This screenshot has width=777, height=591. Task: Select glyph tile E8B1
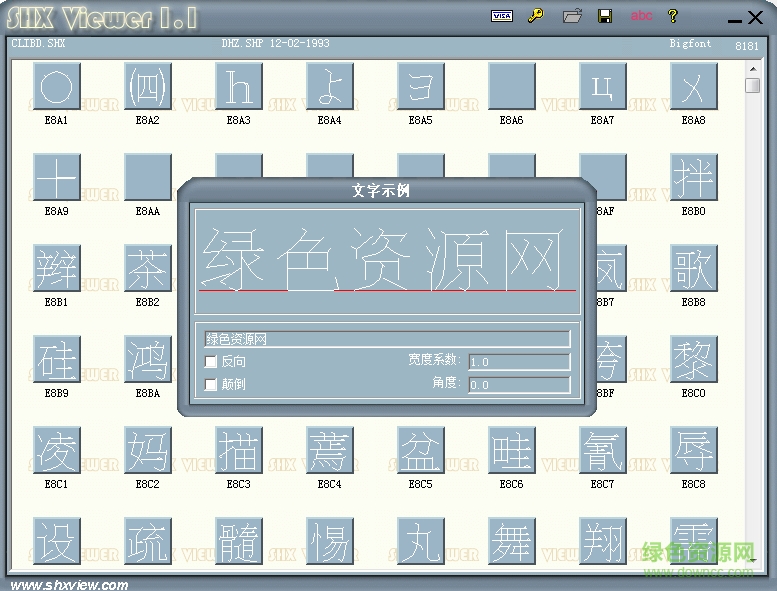56,268
